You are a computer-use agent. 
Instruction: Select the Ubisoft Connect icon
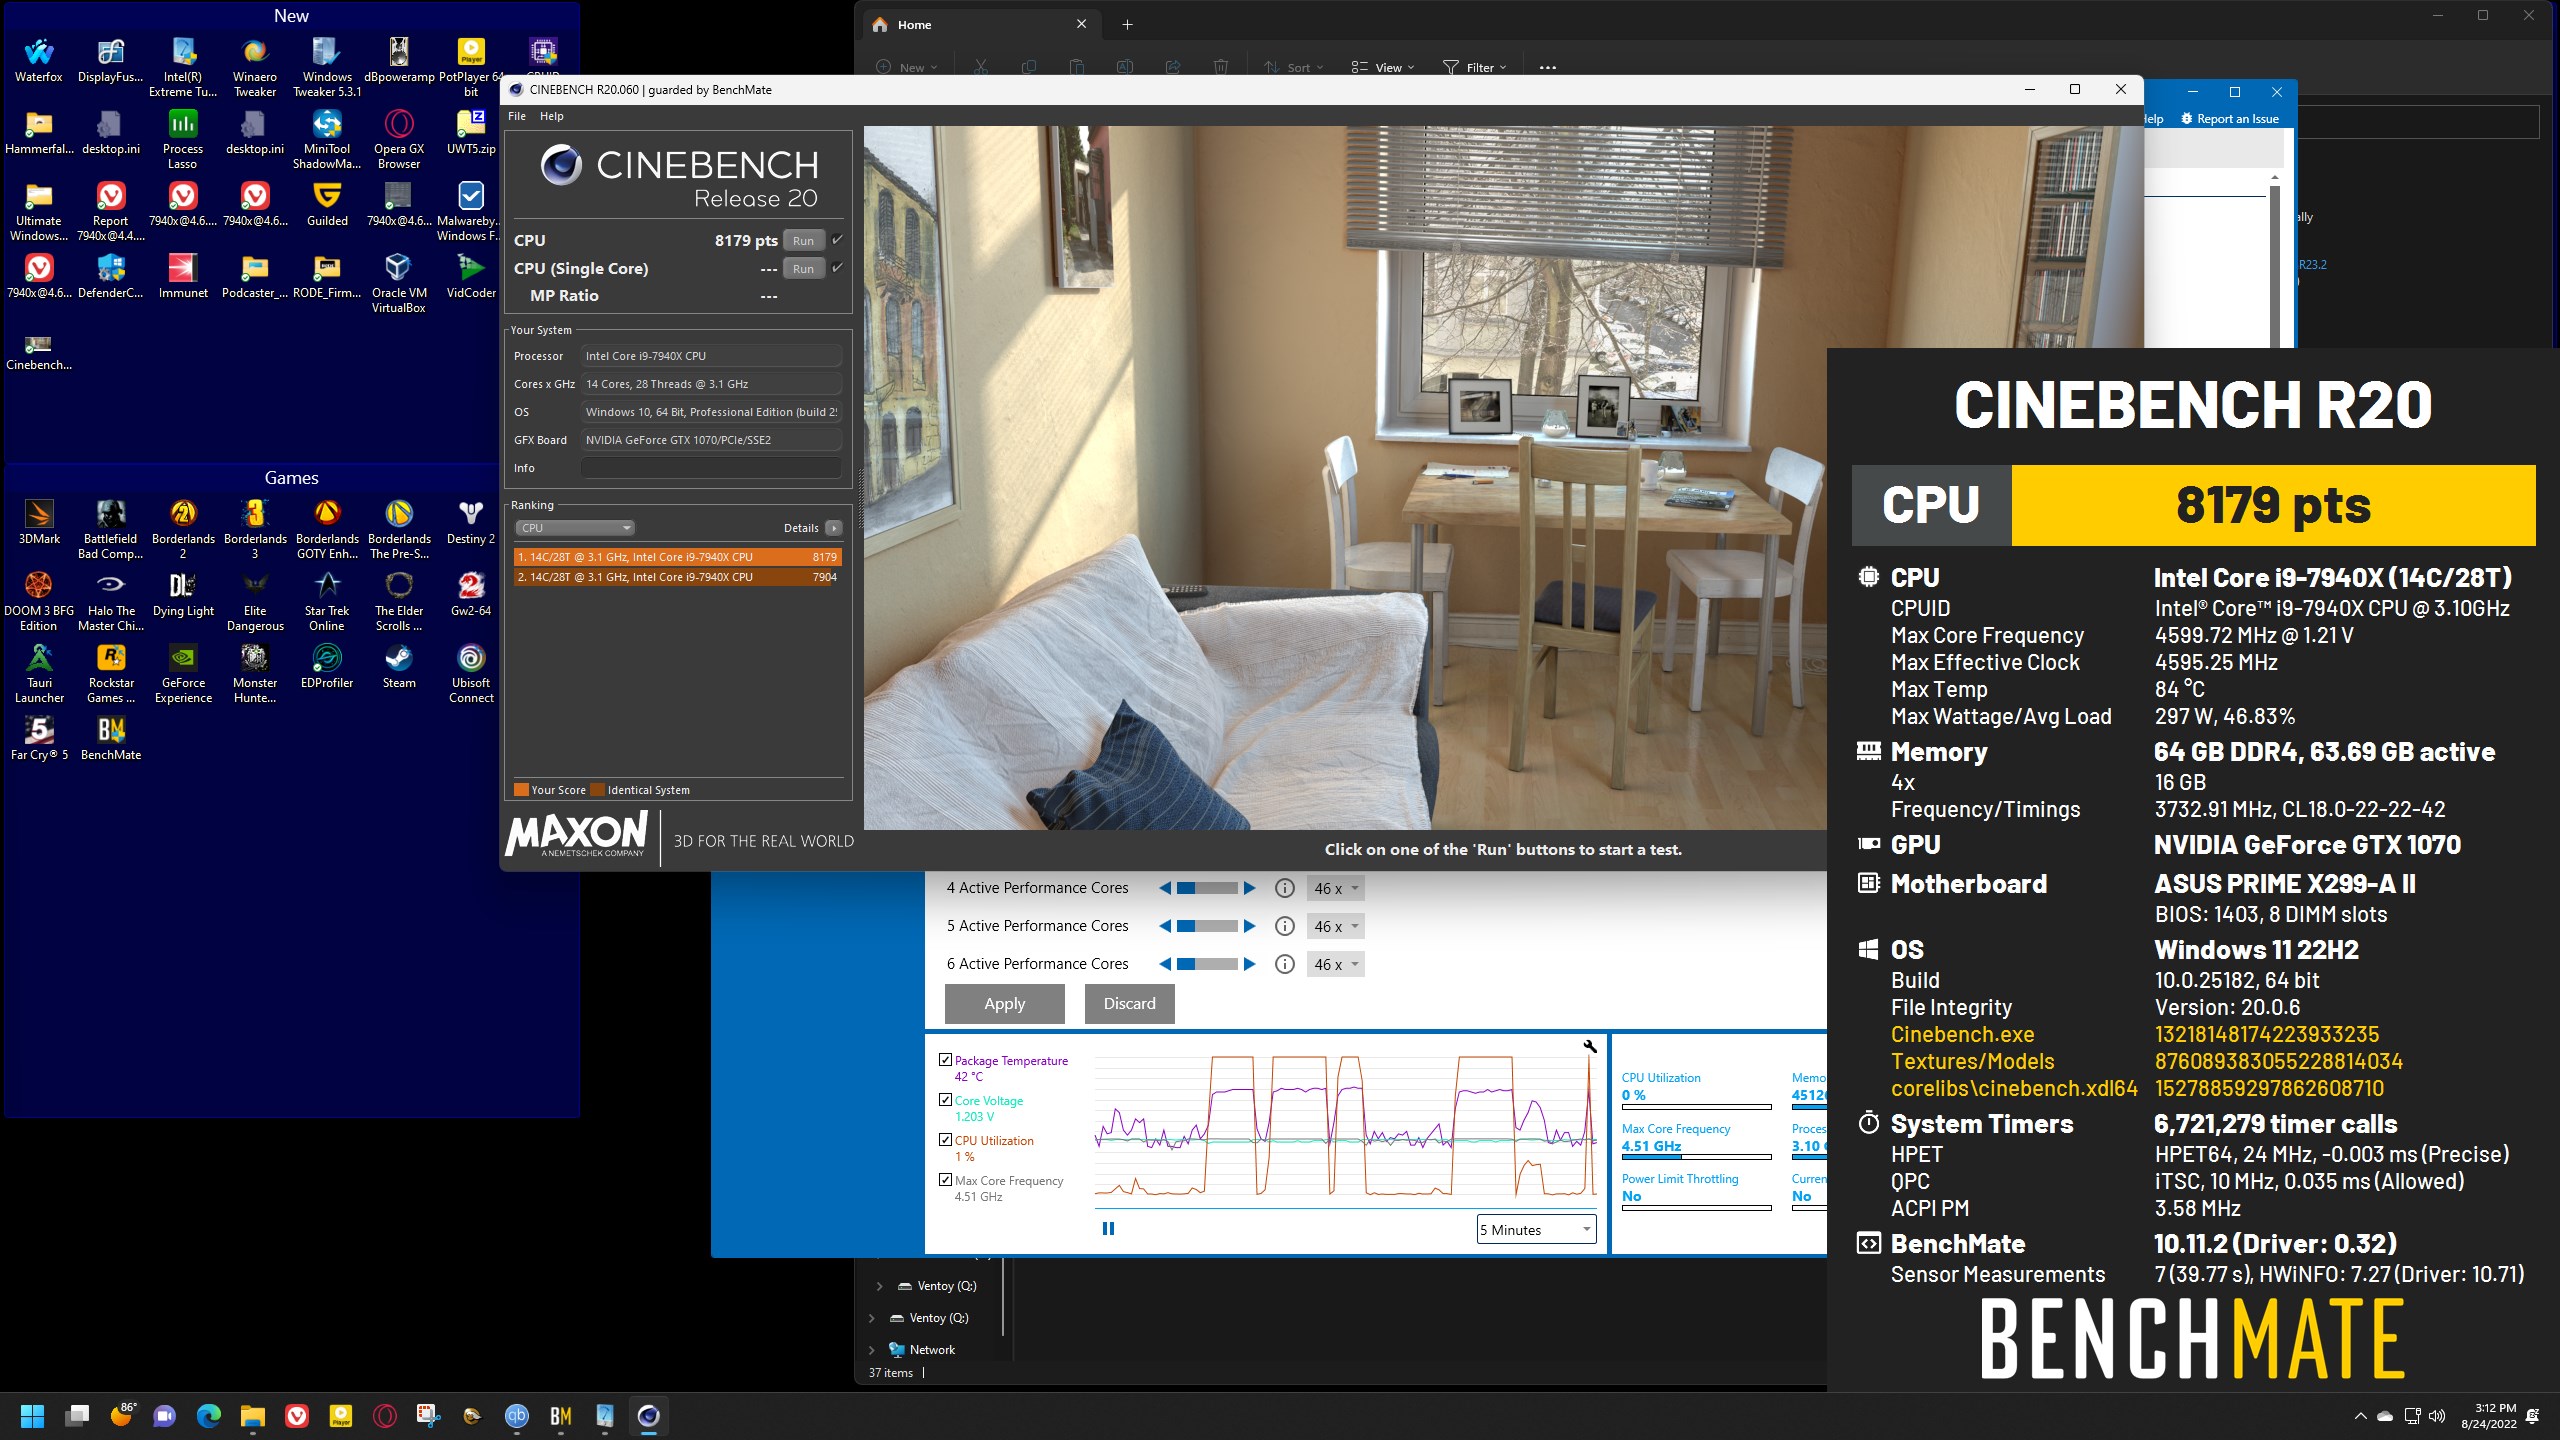[471, 673]
